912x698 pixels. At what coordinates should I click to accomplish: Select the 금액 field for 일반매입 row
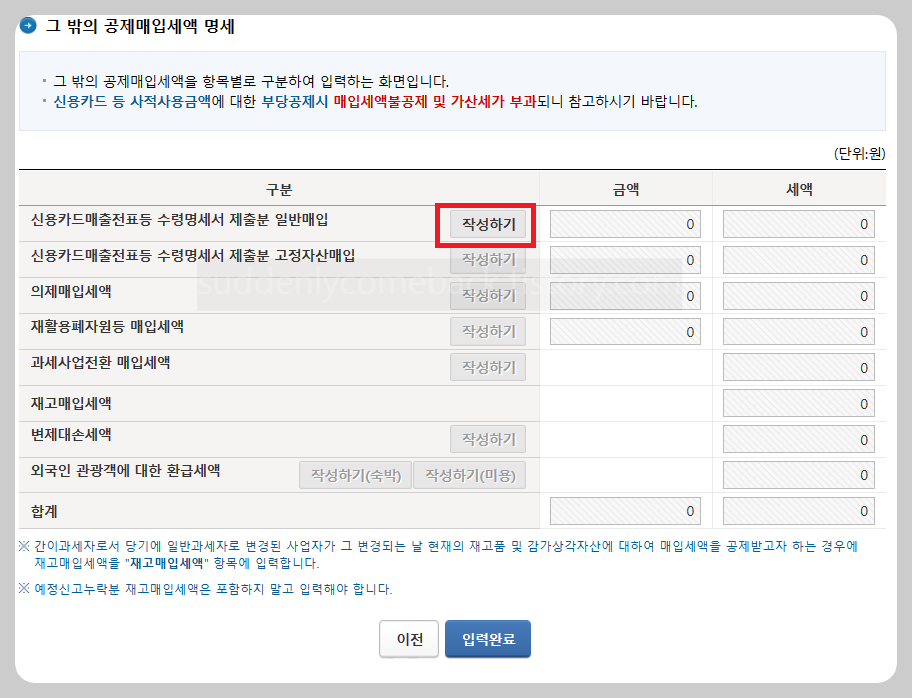624,223
